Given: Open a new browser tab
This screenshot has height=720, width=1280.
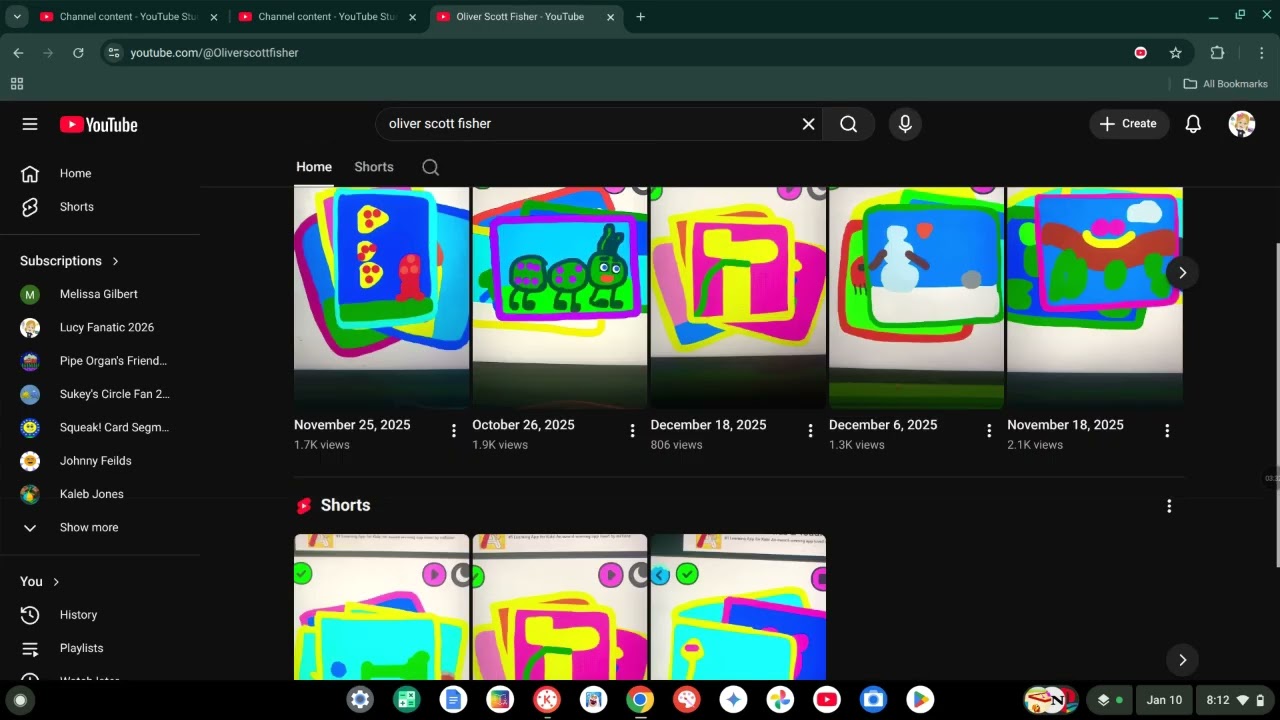Looking at the screenshot, I should click(x=640, y=17).
